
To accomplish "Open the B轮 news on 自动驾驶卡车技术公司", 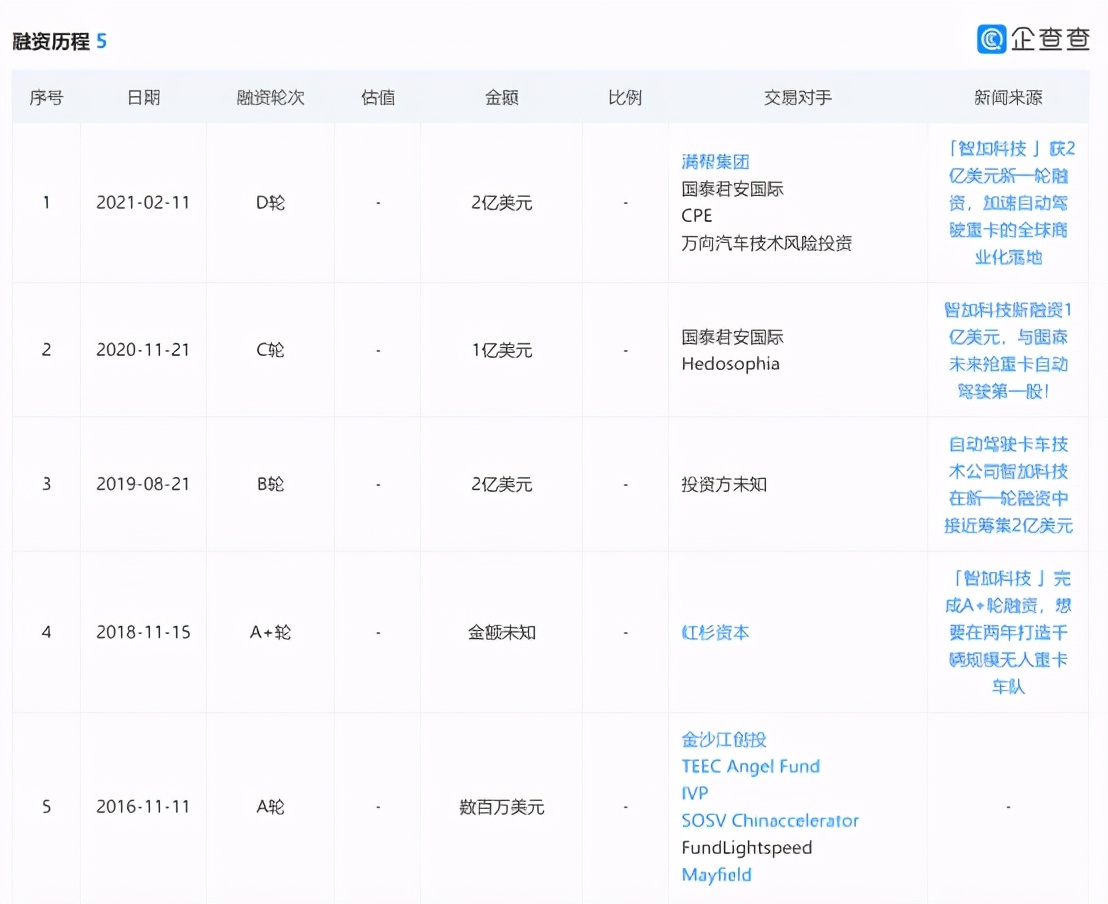I will [1008, 484].
